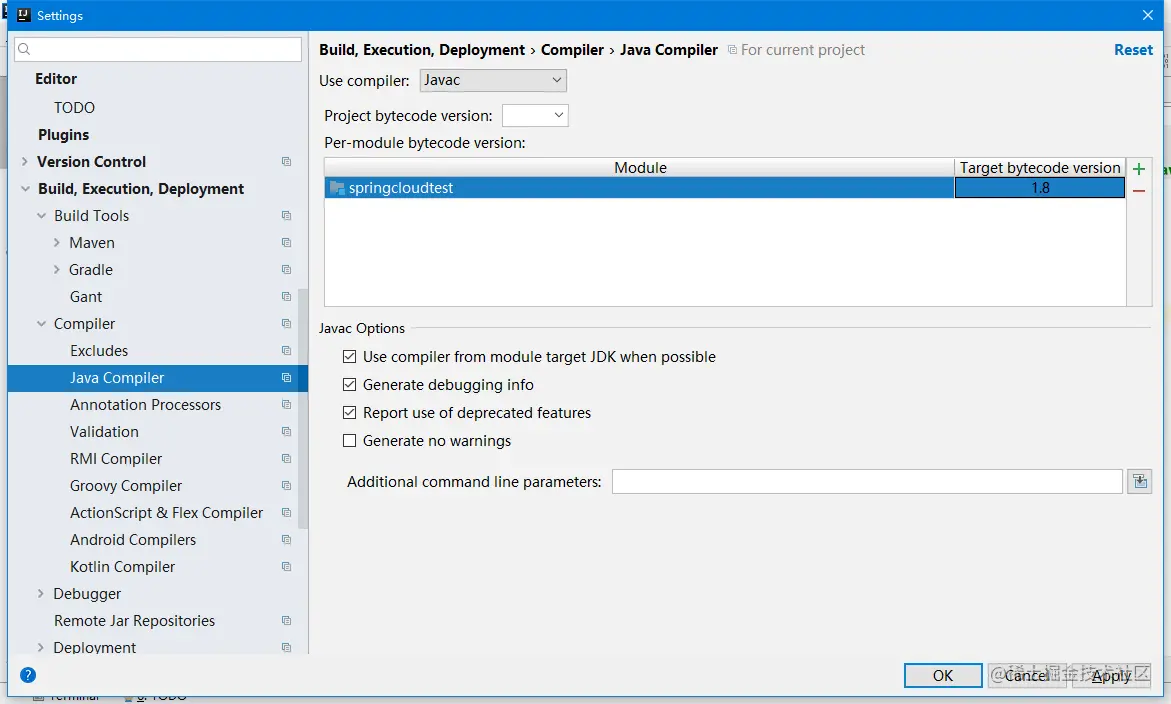Close the Settings dialog

pyautogui.click(x=1148, y=15)
